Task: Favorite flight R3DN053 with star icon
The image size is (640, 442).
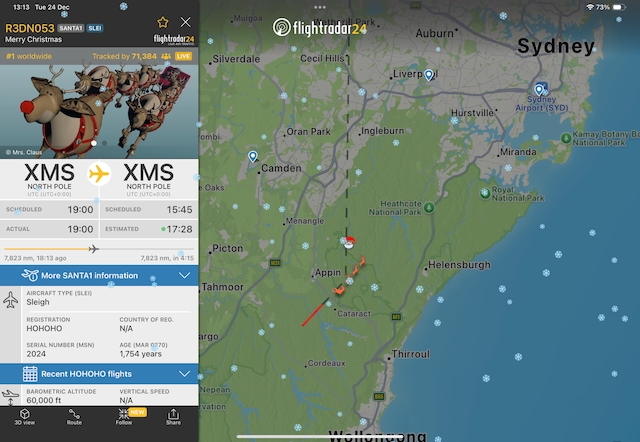Action: pos(162,22)
